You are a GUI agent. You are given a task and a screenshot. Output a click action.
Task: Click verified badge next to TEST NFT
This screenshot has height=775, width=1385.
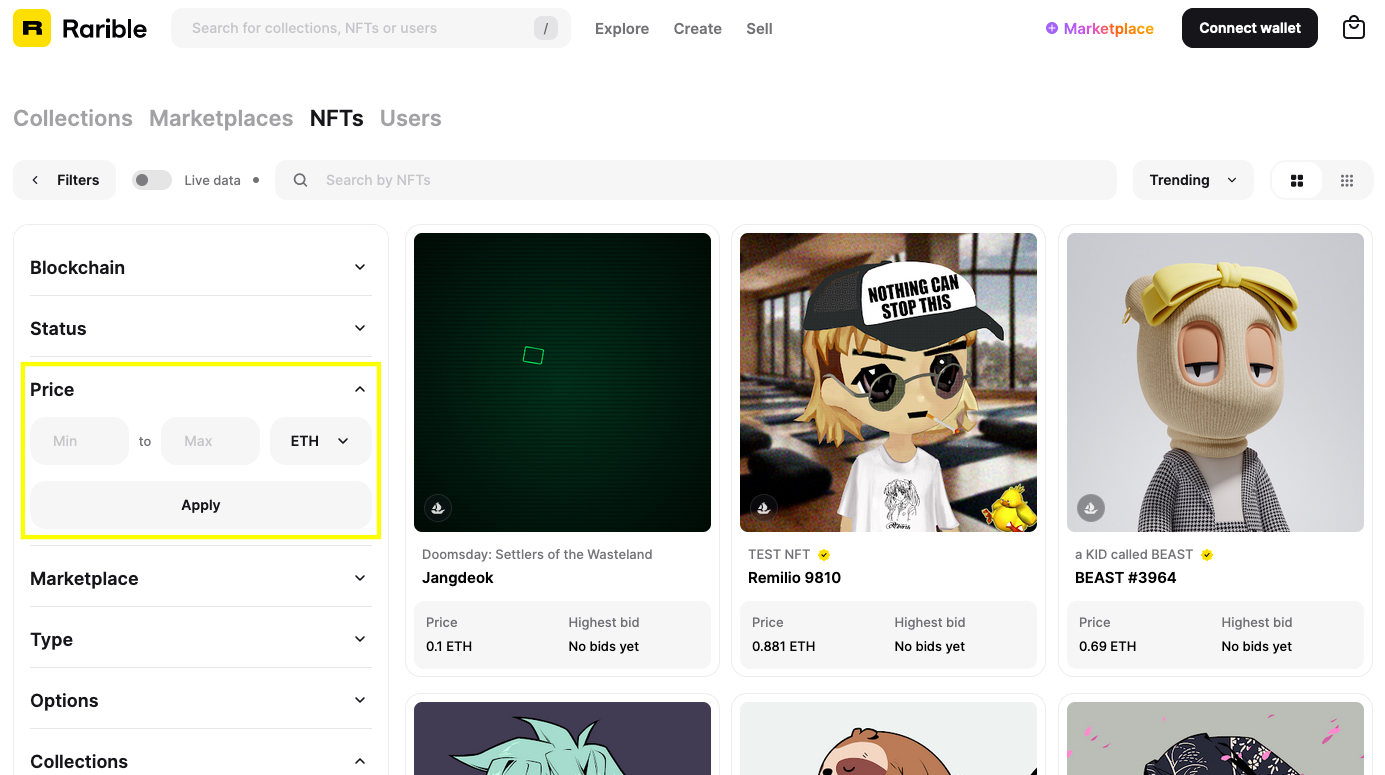(x=824, y=555)
